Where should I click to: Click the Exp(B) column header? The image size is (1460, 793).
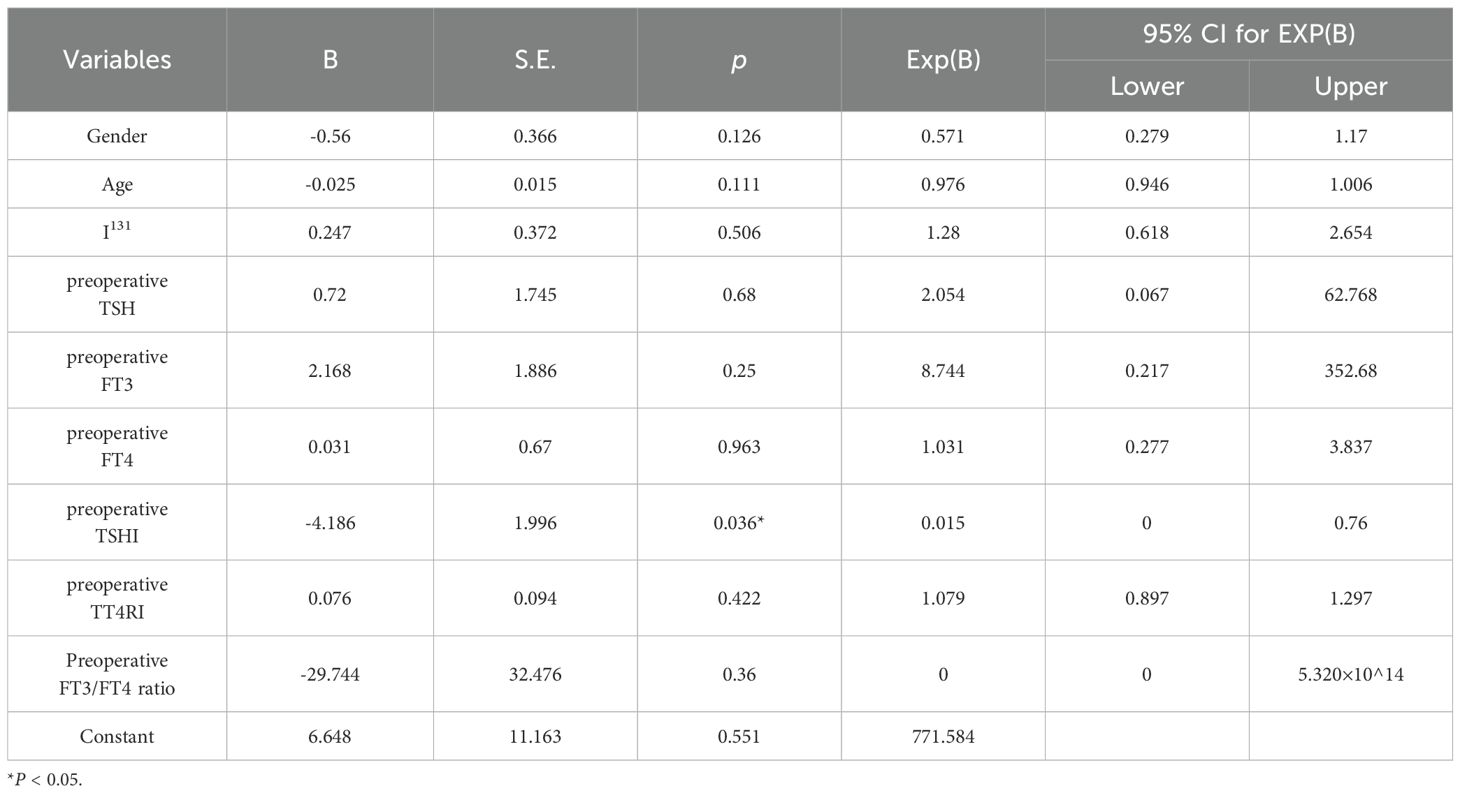click(x=943, y=60)
